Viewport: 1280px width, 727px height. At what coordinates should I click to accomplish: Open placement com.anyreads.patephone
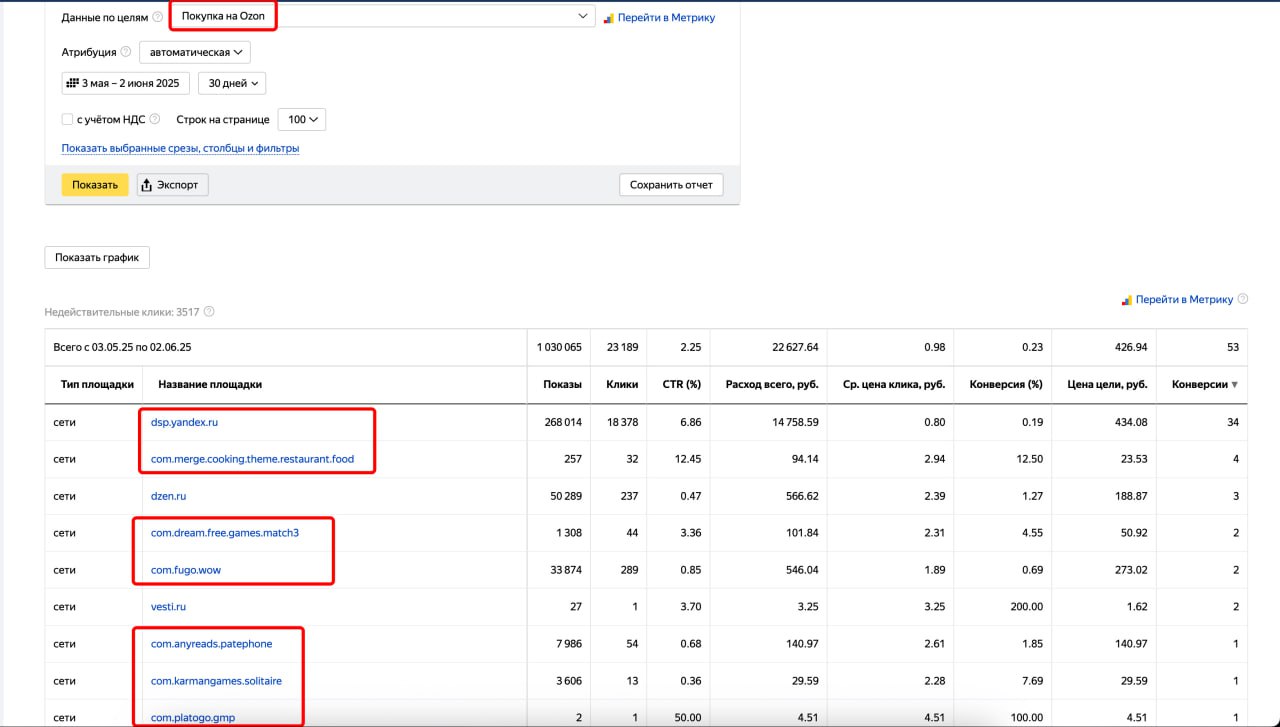(211, 644)
